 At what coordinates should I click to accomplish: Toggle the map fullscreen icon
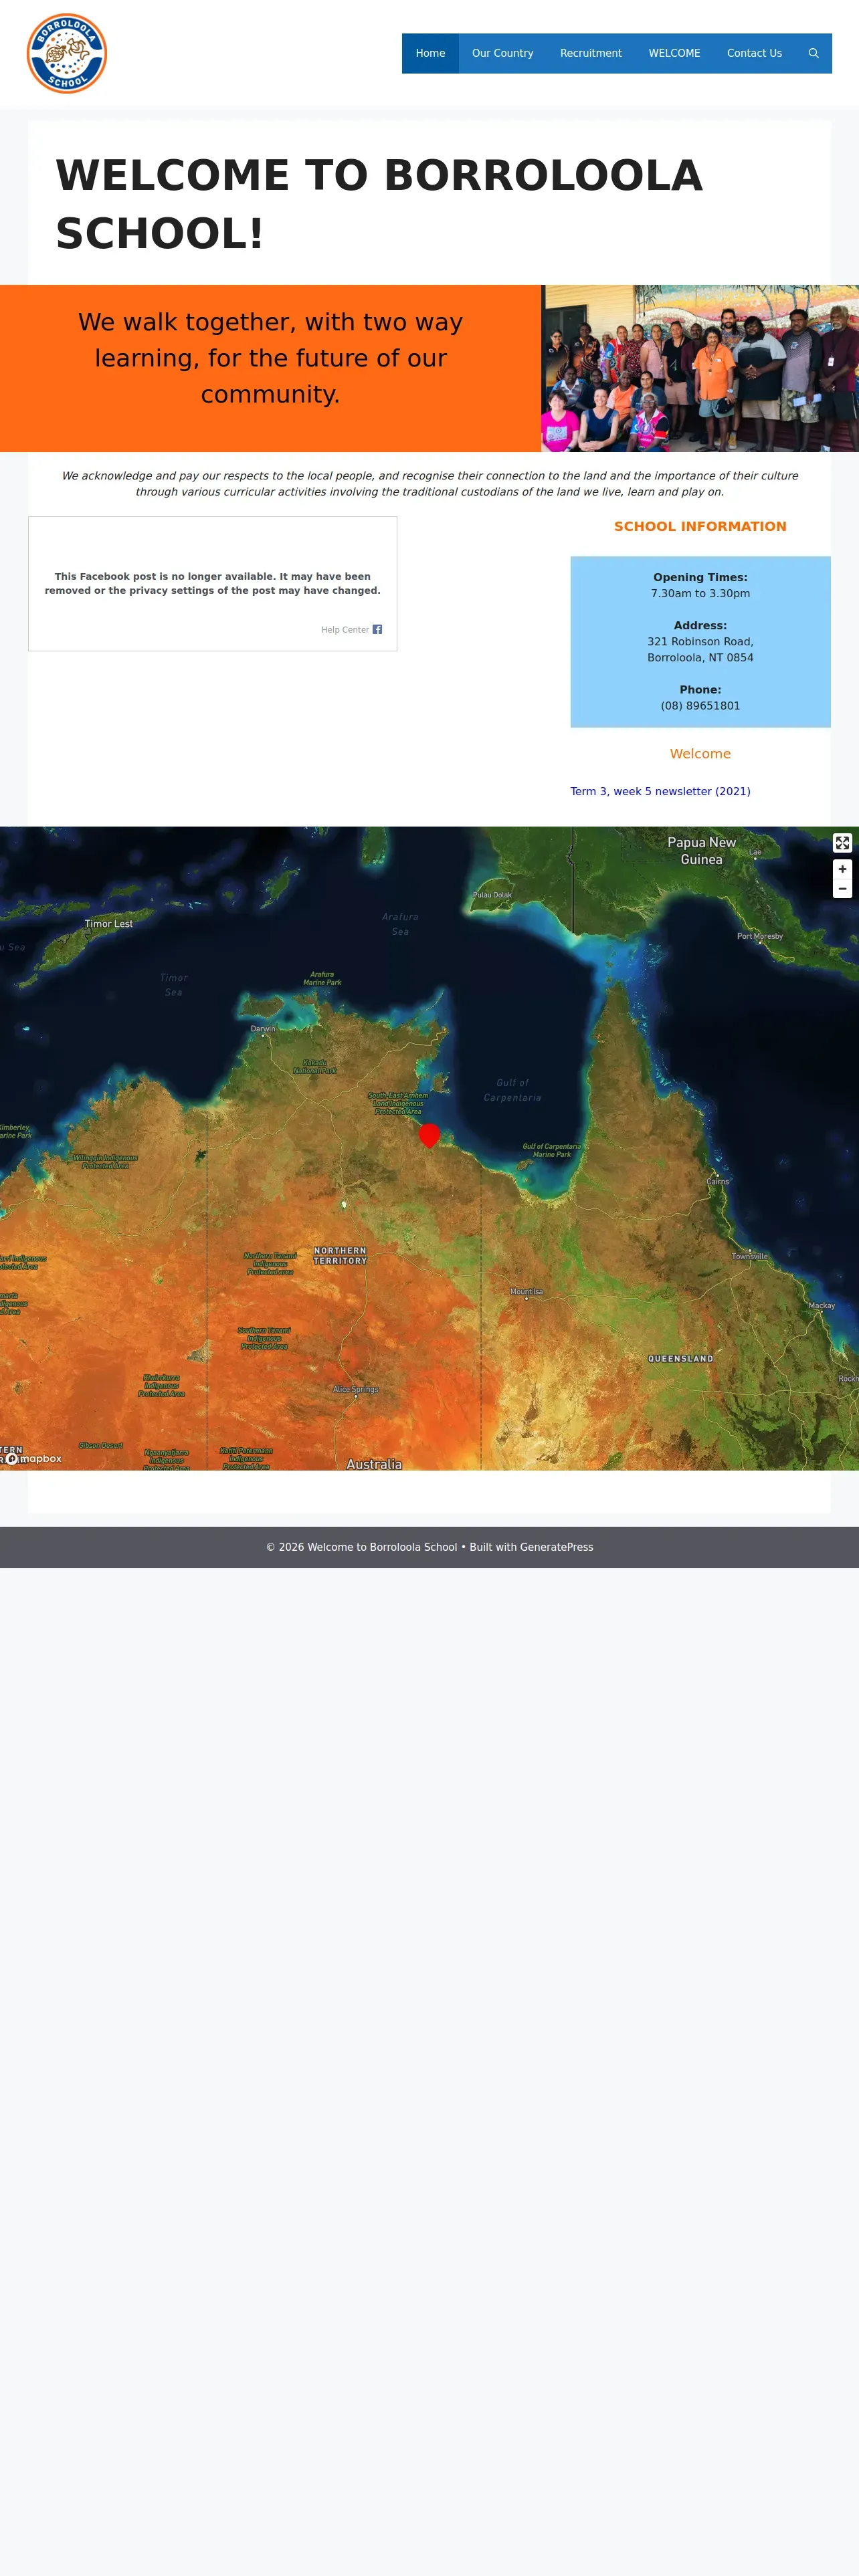(842, 843)
